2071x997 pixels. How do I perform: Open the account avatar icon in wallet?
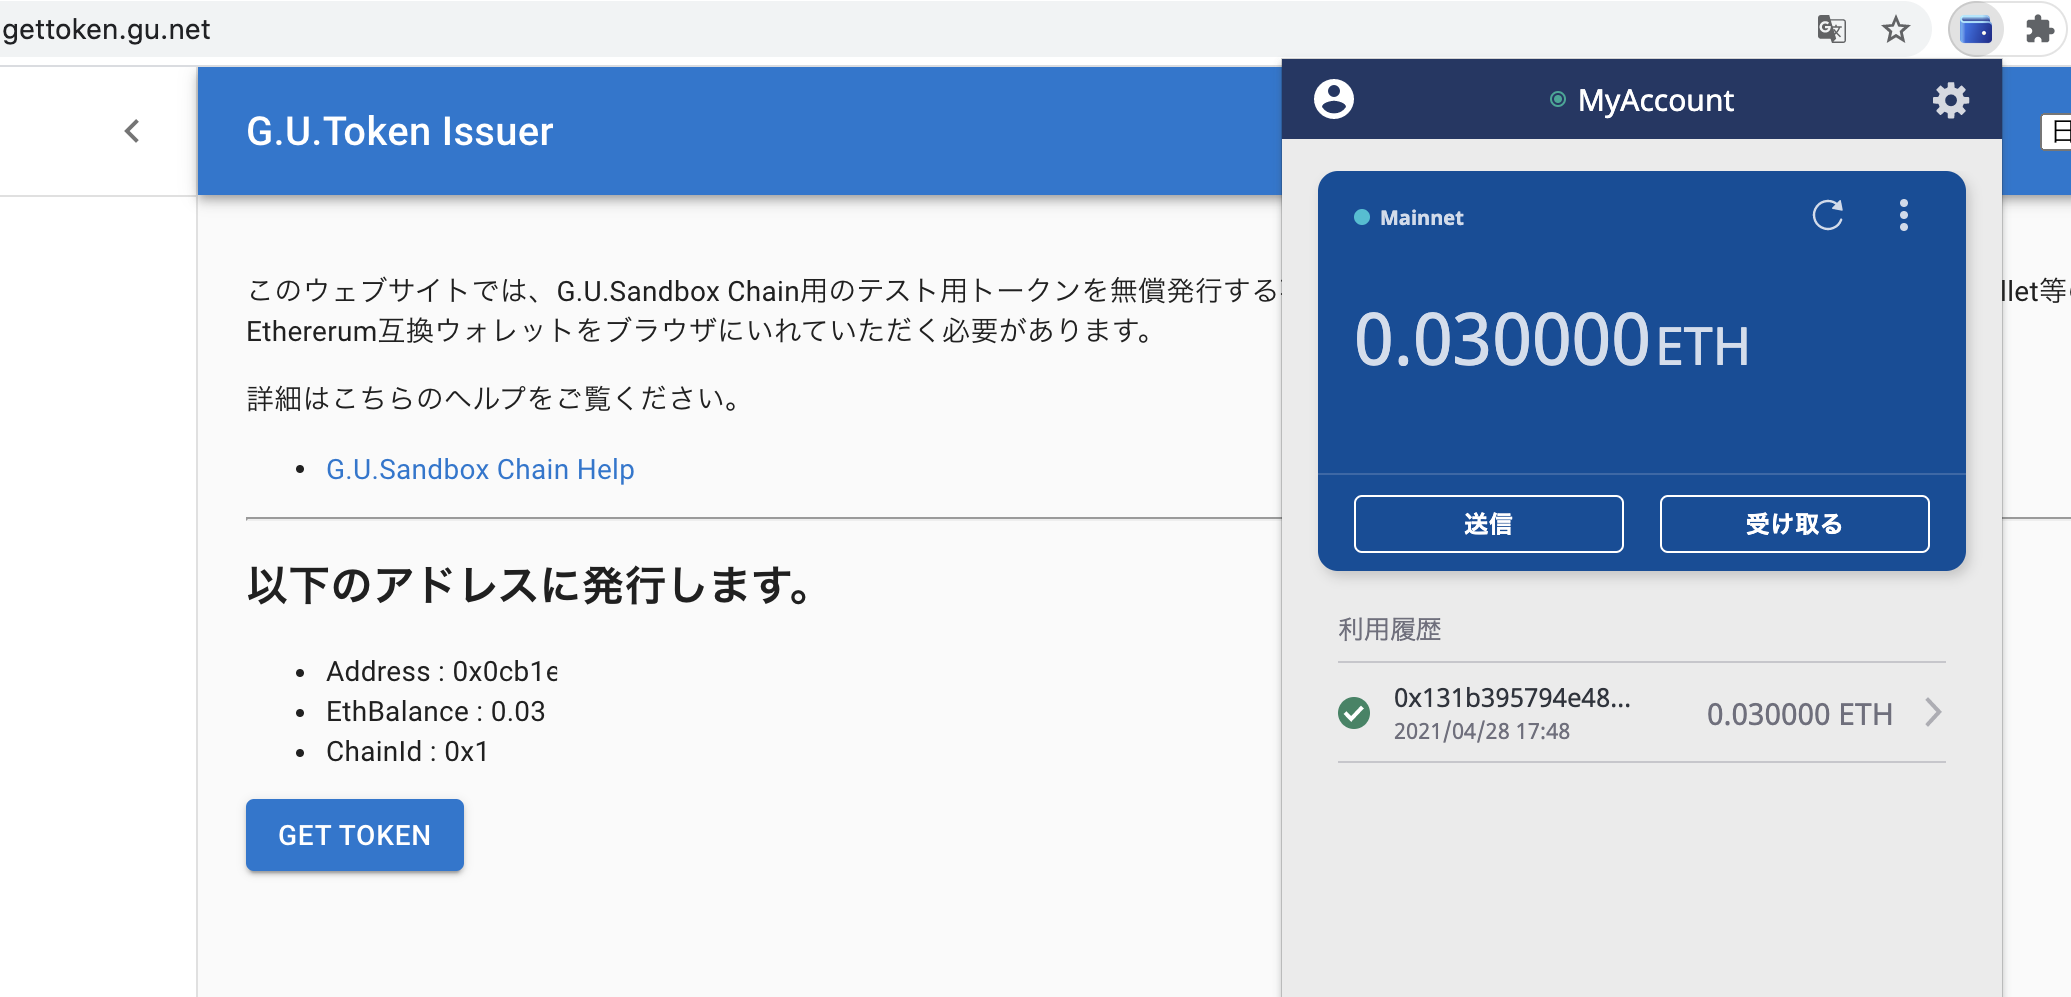point(1334,99)
